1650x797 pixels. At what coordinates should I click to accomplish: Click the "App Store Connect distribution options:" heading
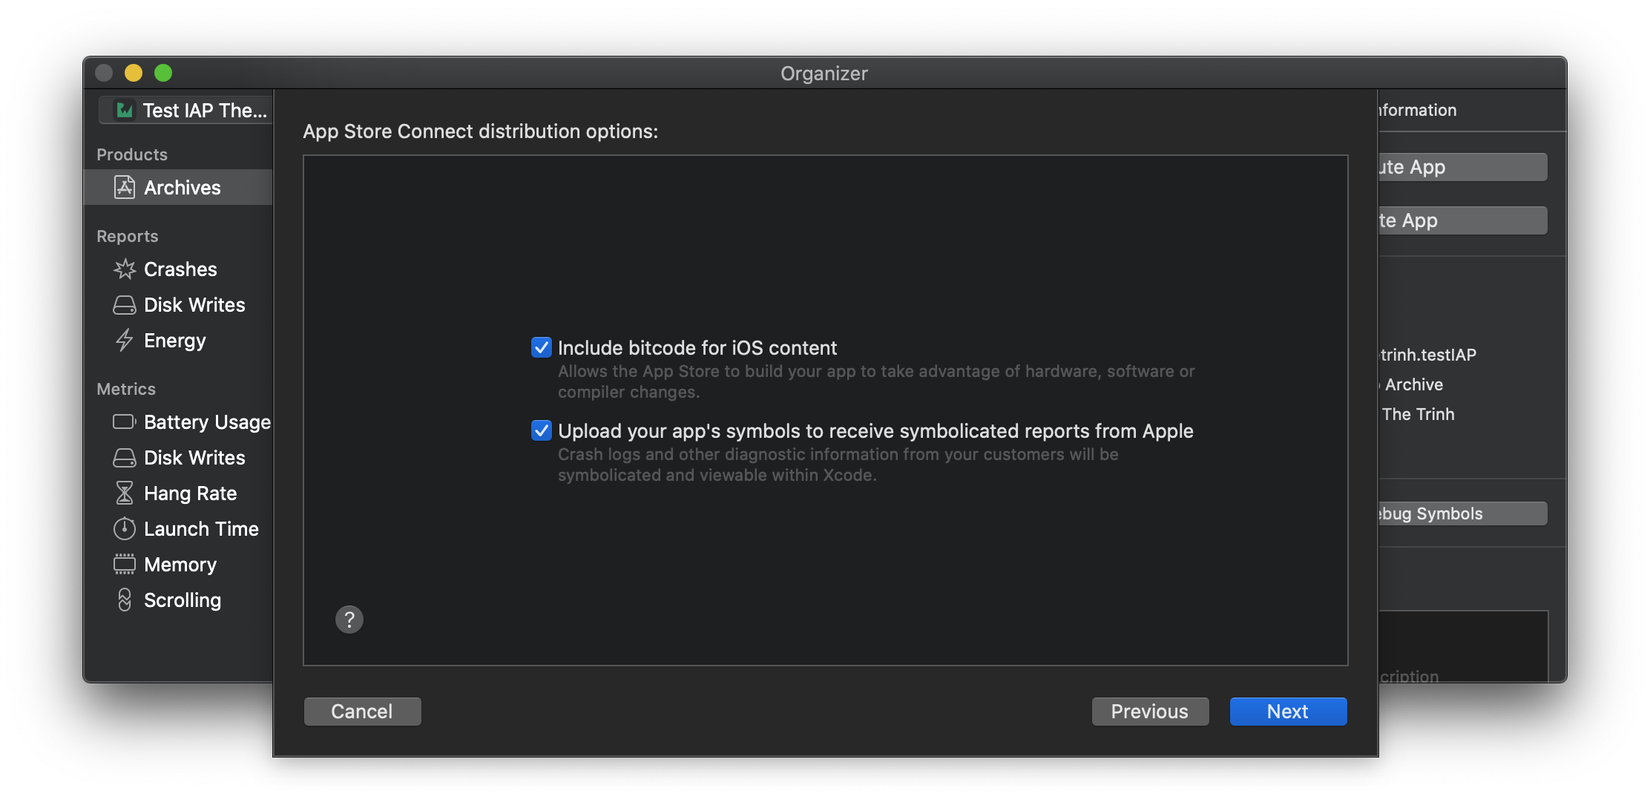[481, 131]
